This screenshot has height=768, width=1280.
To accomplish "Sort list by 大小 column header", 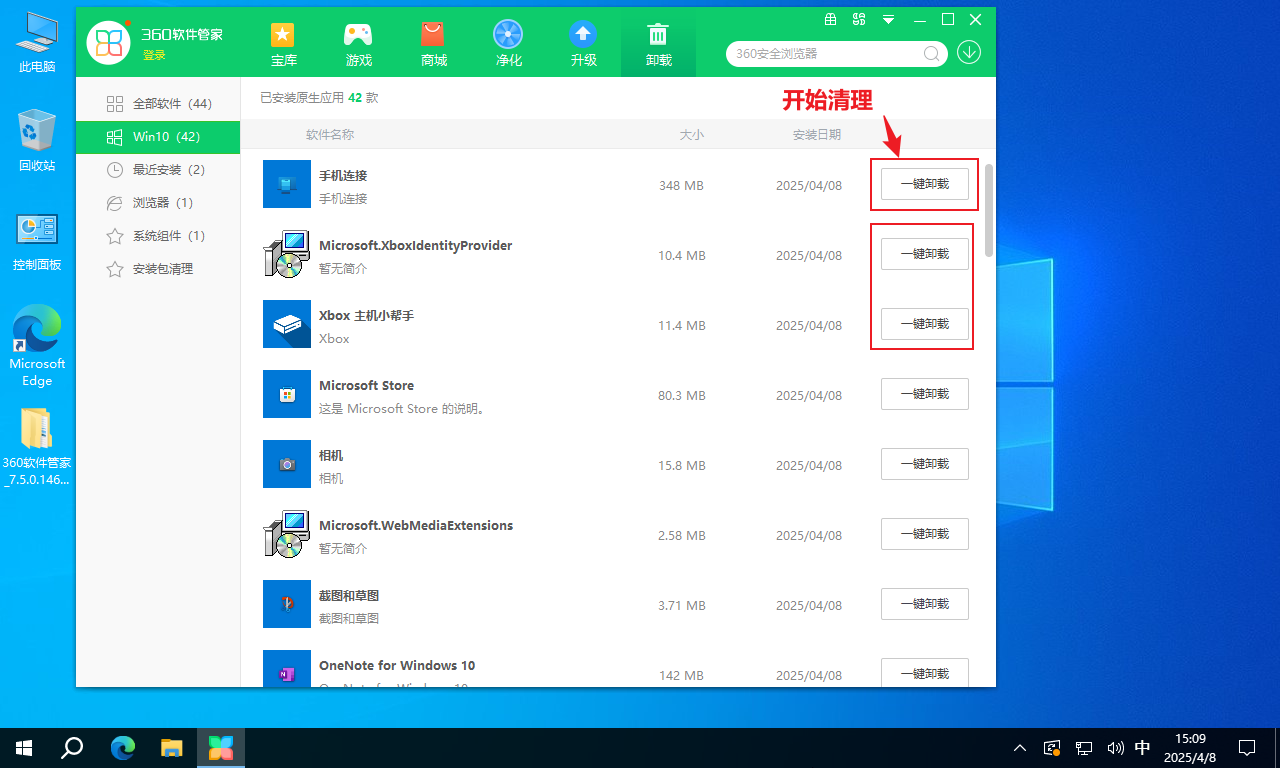I will click(x=692, y=134).
